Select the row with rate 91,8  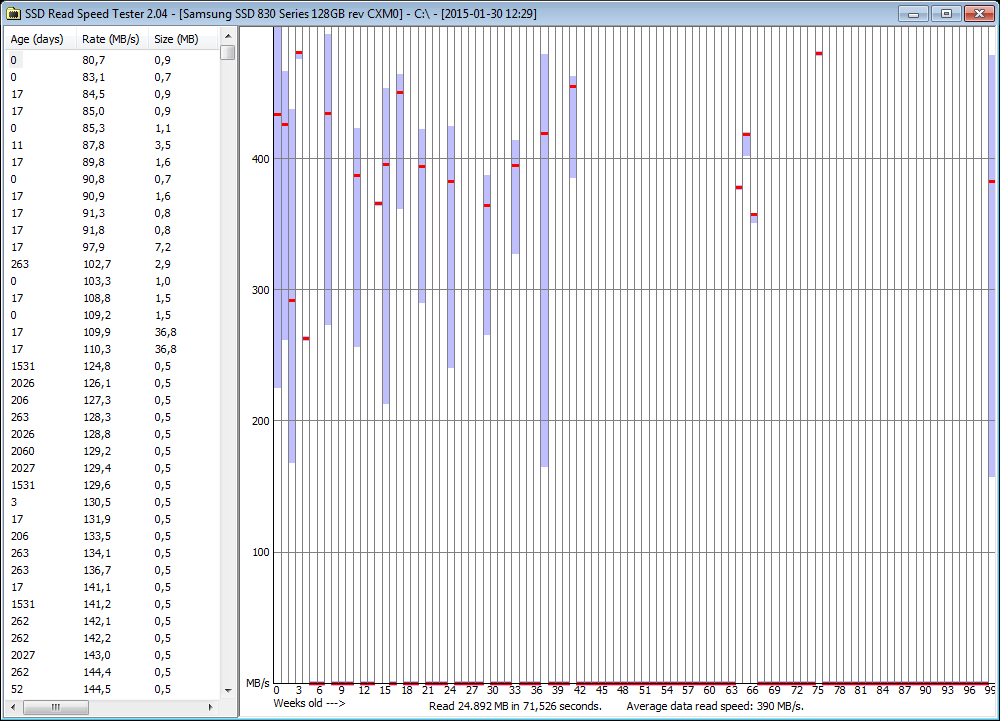112,230
